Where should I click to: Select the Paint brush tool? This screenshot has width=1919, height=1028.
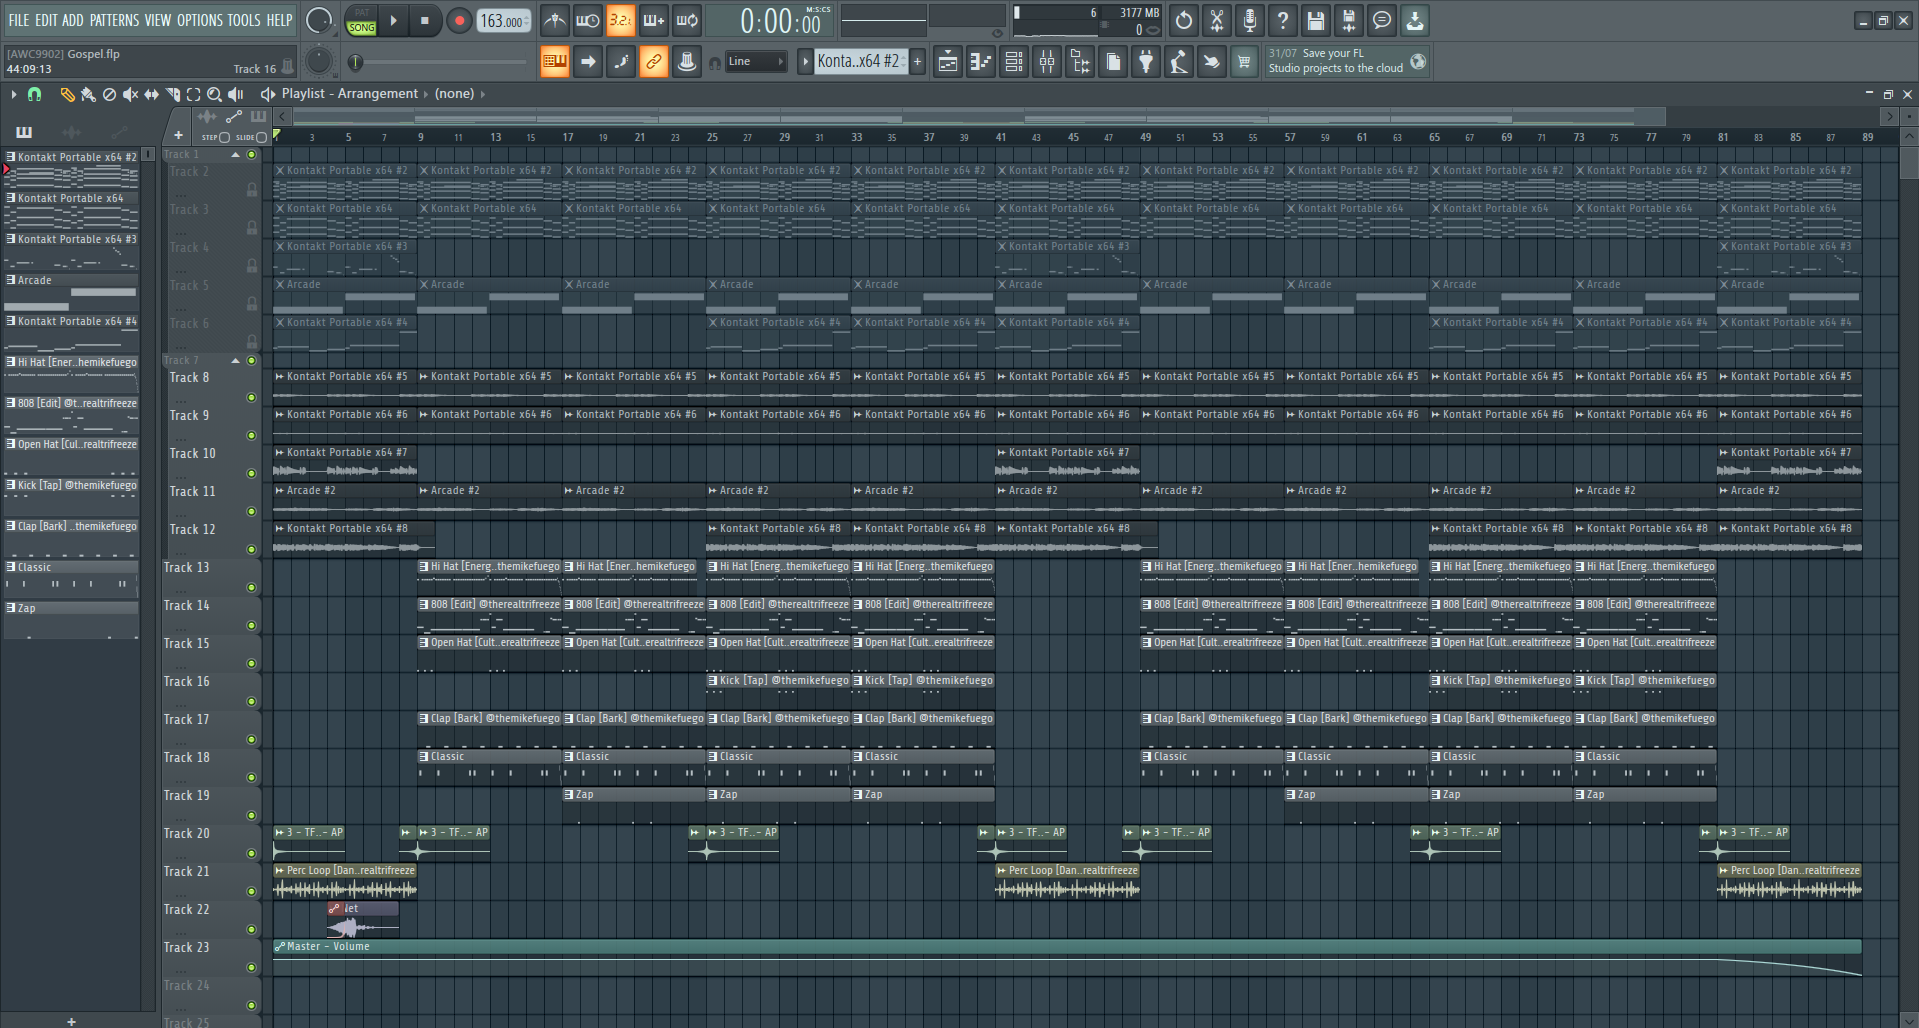point(88,94)
